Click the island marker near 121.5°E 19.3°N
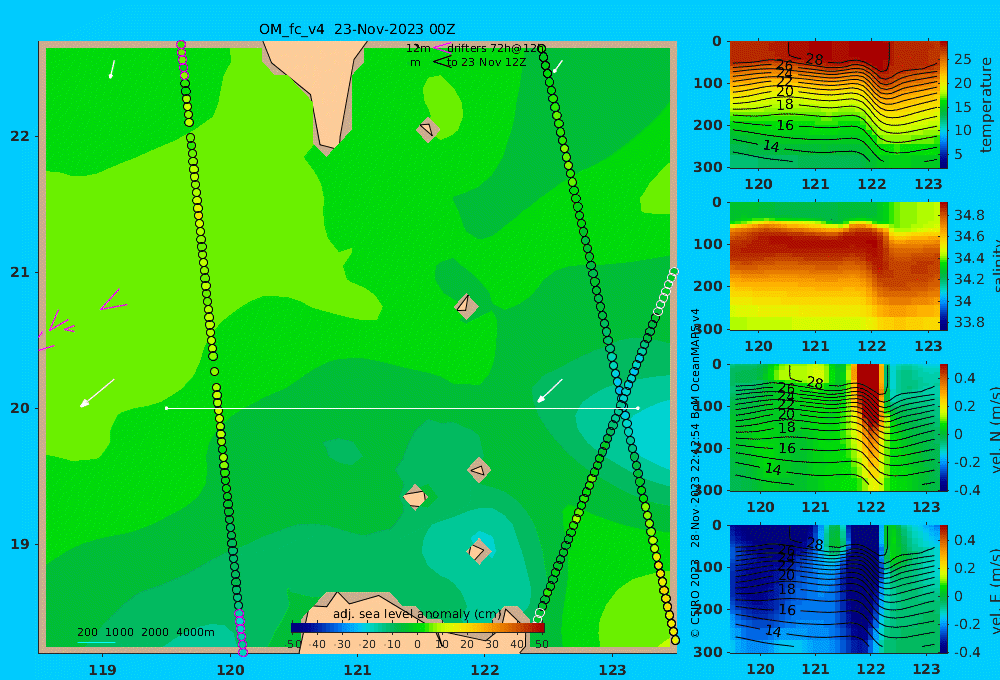This screenshot has width=1000, height=680. point(415,497)
